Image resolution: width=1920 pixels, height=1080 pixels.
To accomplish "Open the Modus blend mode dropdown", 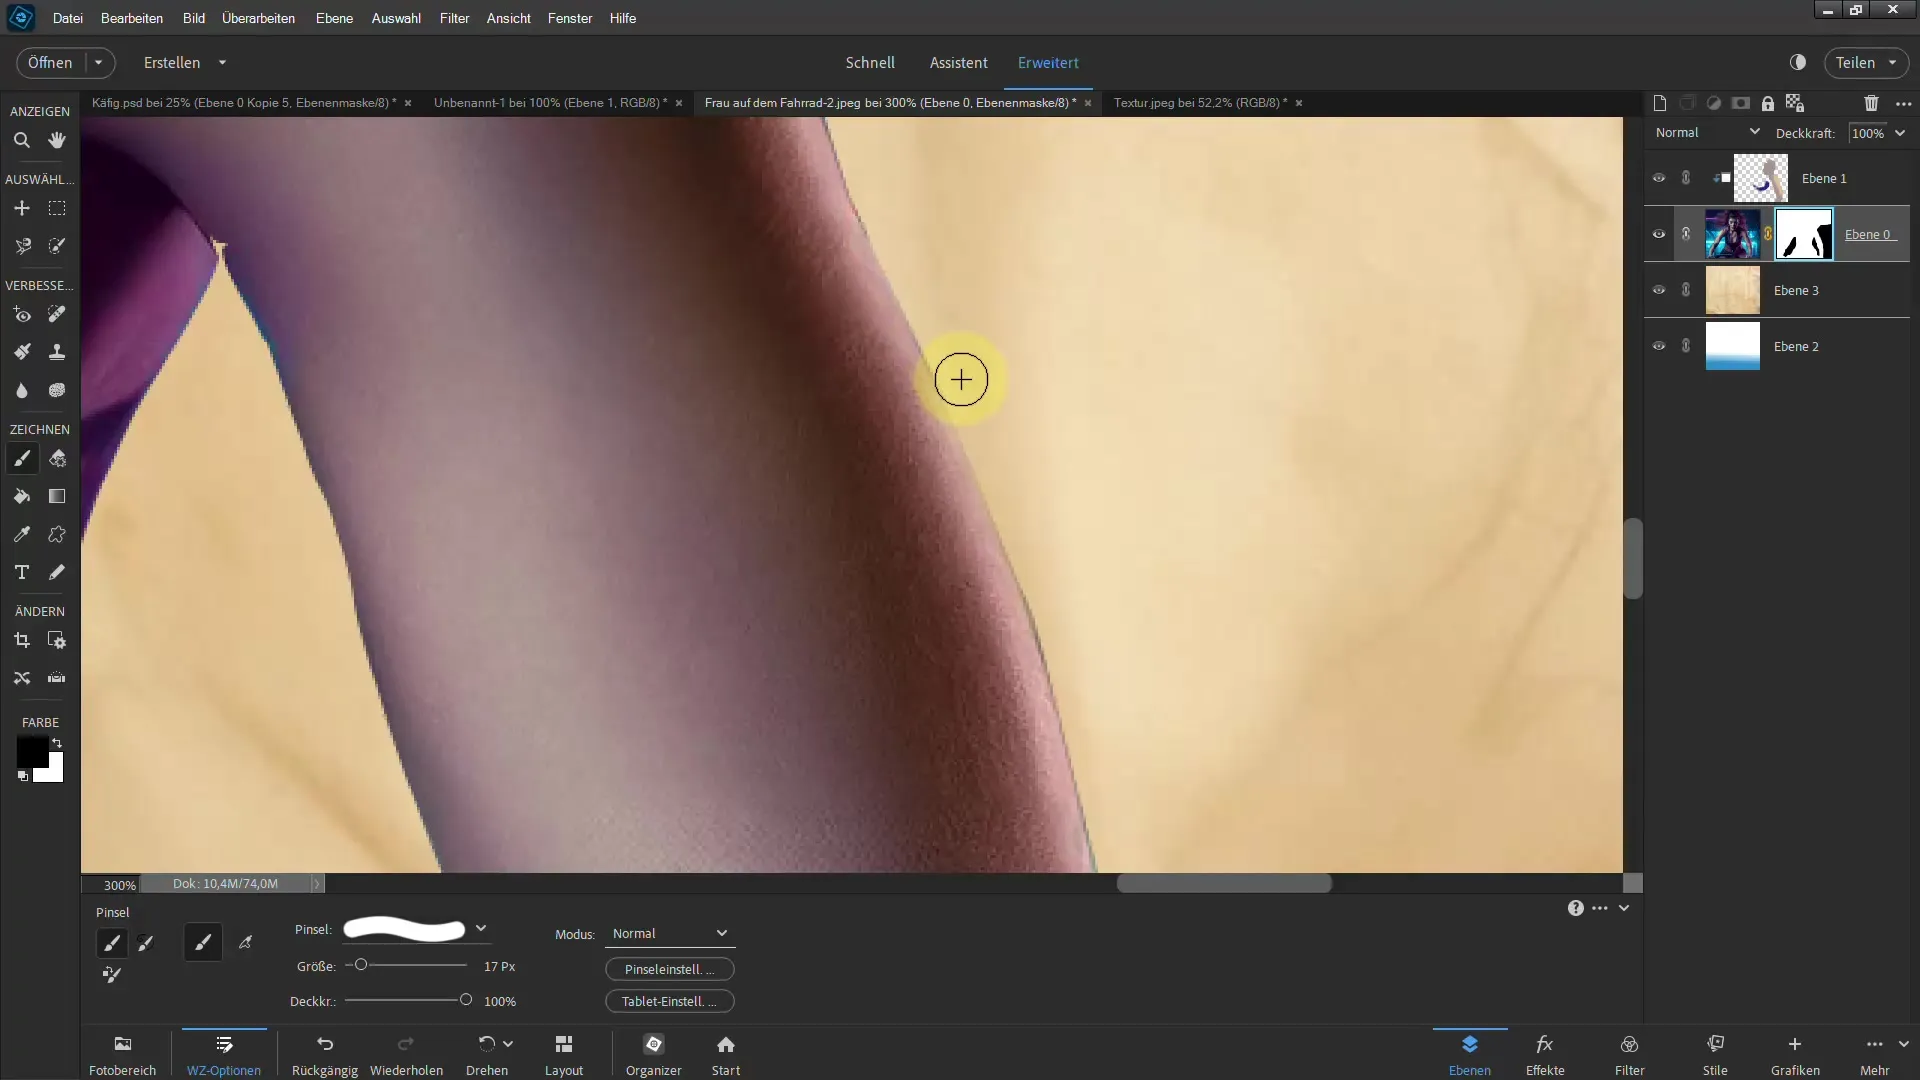I will (667, 932).
